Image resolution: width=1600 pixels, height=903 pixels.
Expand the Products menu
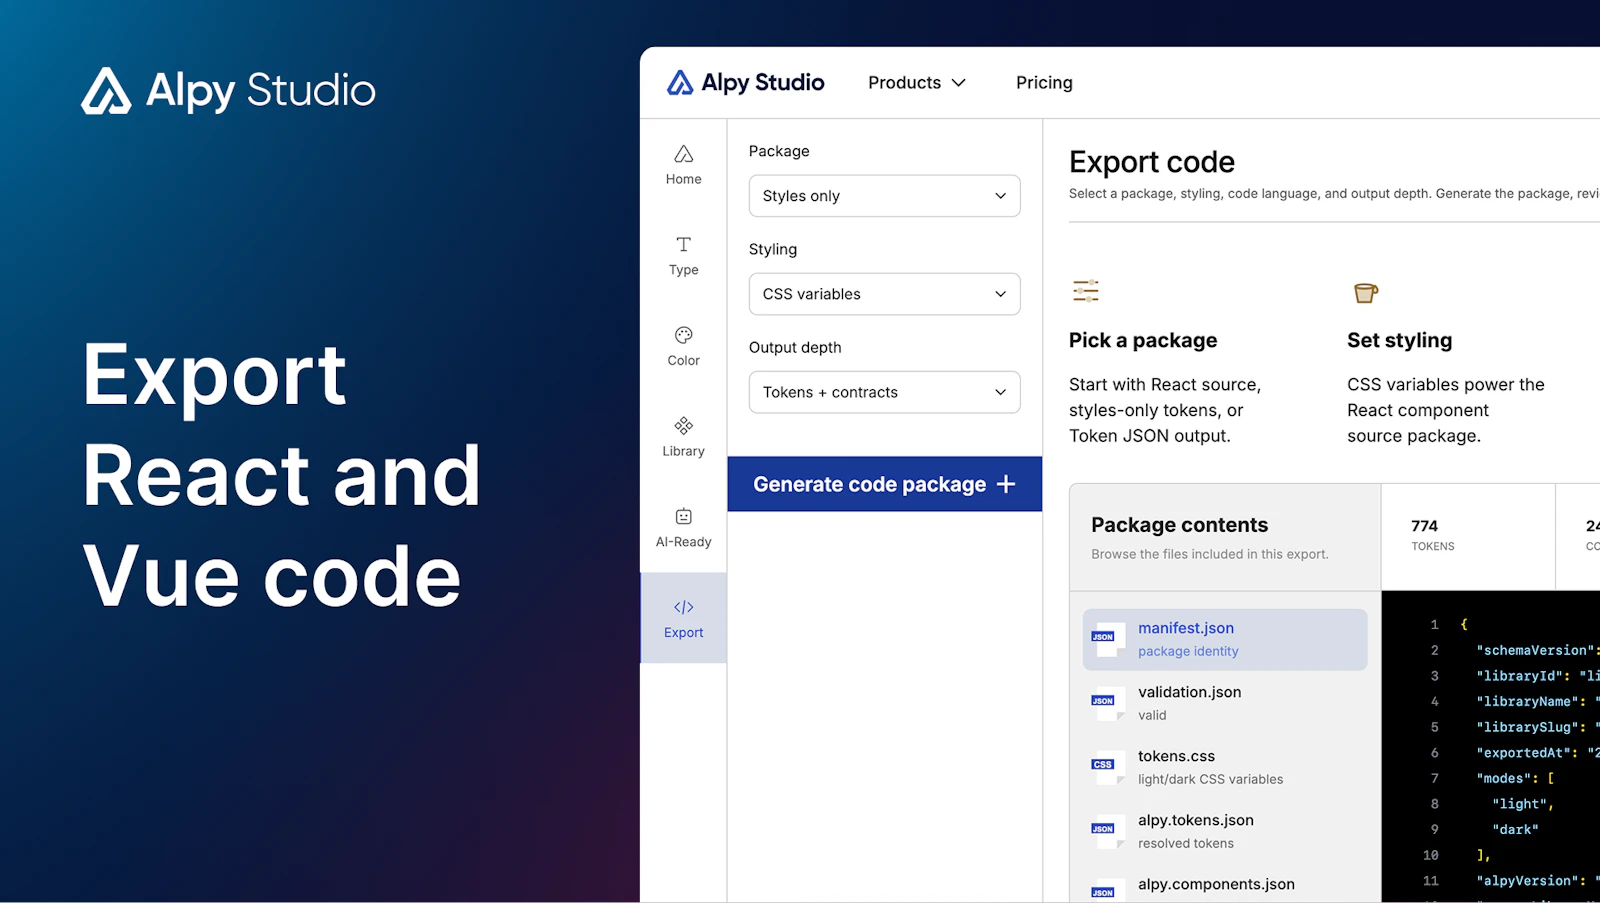point(917,82)
